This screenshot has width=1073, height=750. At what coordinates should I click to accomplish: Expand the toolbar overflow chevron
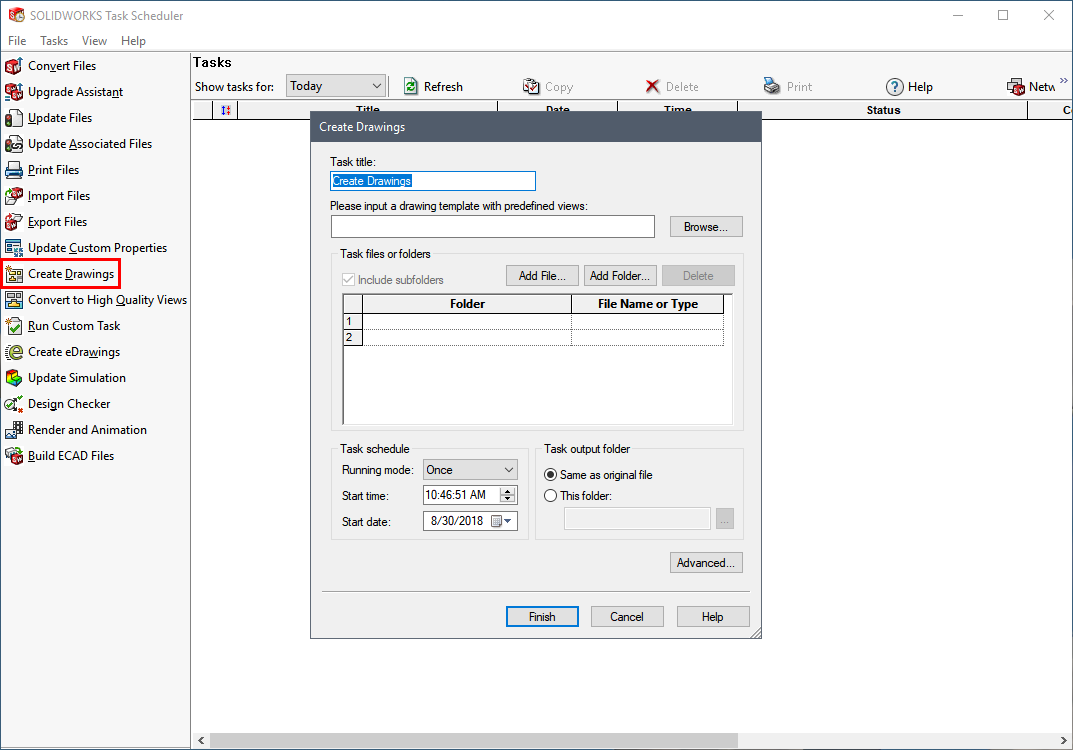(x=1063, y=81)
